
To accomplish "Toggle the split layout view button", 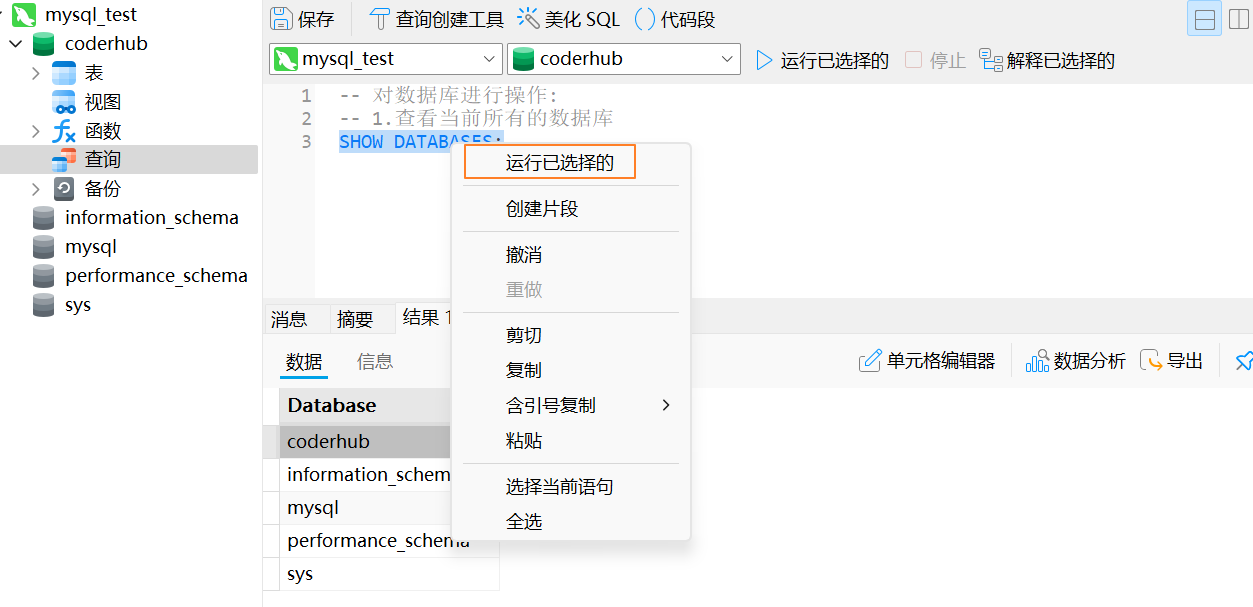I will tap(1205, 19).
